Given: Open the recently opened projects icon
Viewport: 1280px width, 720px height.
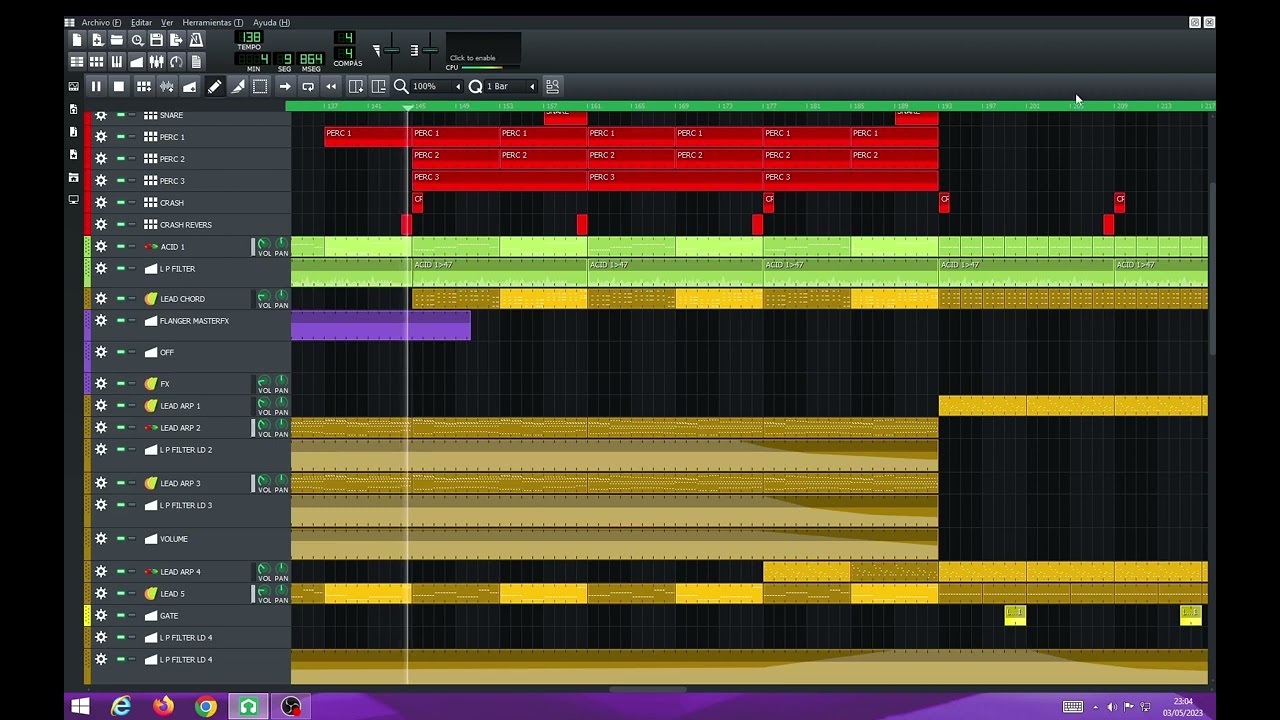Looking at the screenshot, I should tap(137, 40).
